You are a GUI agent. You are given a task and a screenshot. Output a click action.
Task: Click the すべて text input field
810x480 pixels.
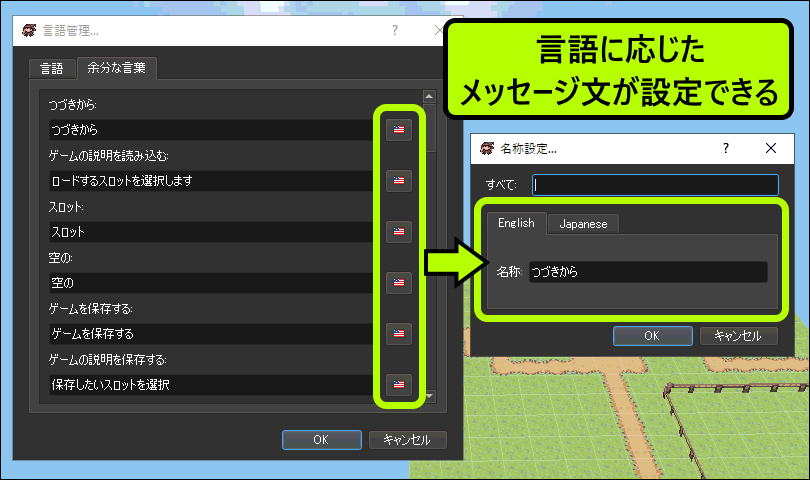[655, 185]
